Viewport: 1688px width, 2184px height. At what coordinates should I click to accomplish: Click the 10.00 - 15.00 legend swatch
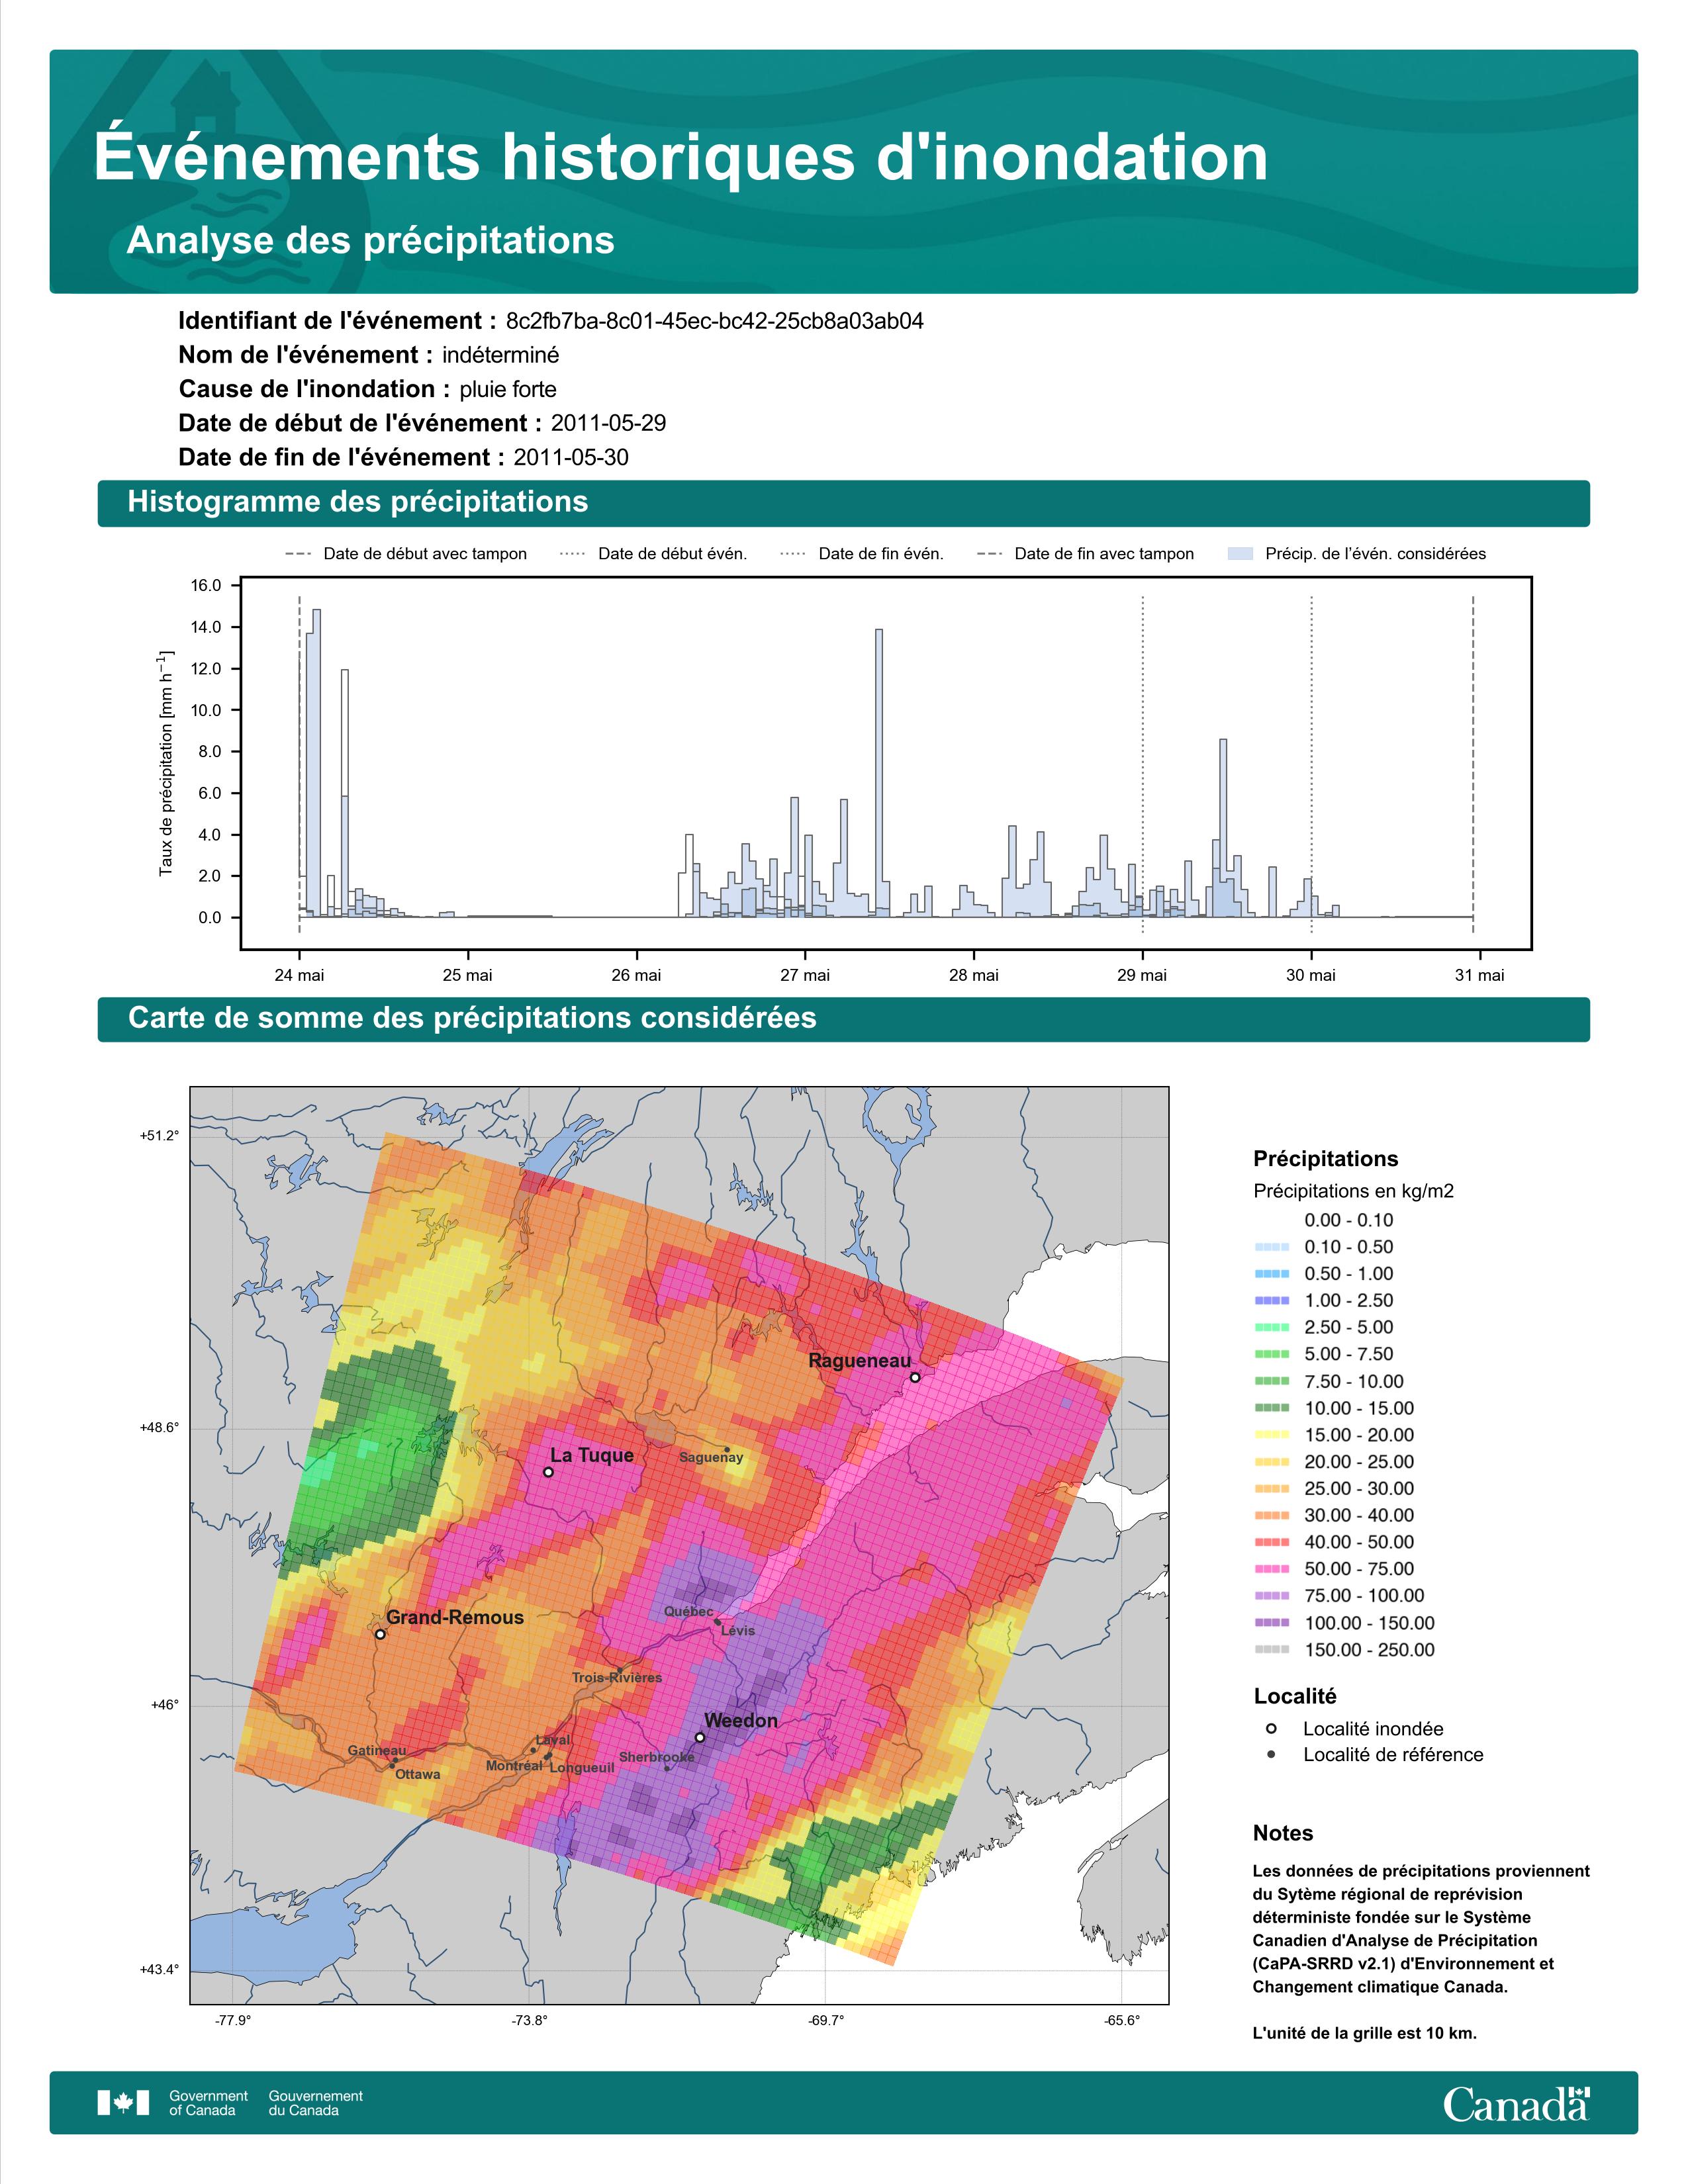(x=1271, y=1408)
